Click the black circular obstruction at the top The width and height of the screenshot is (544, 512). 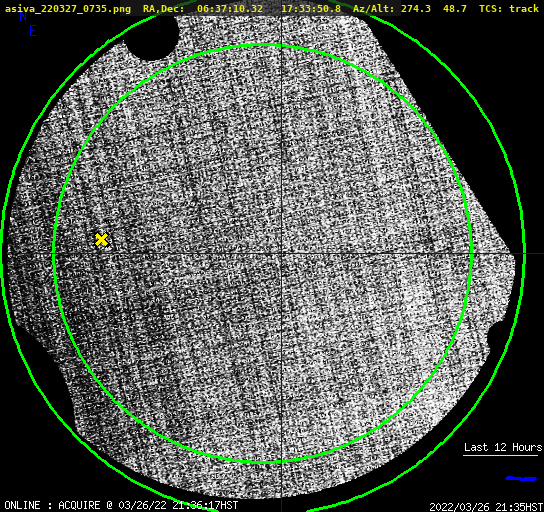(151, 37)
